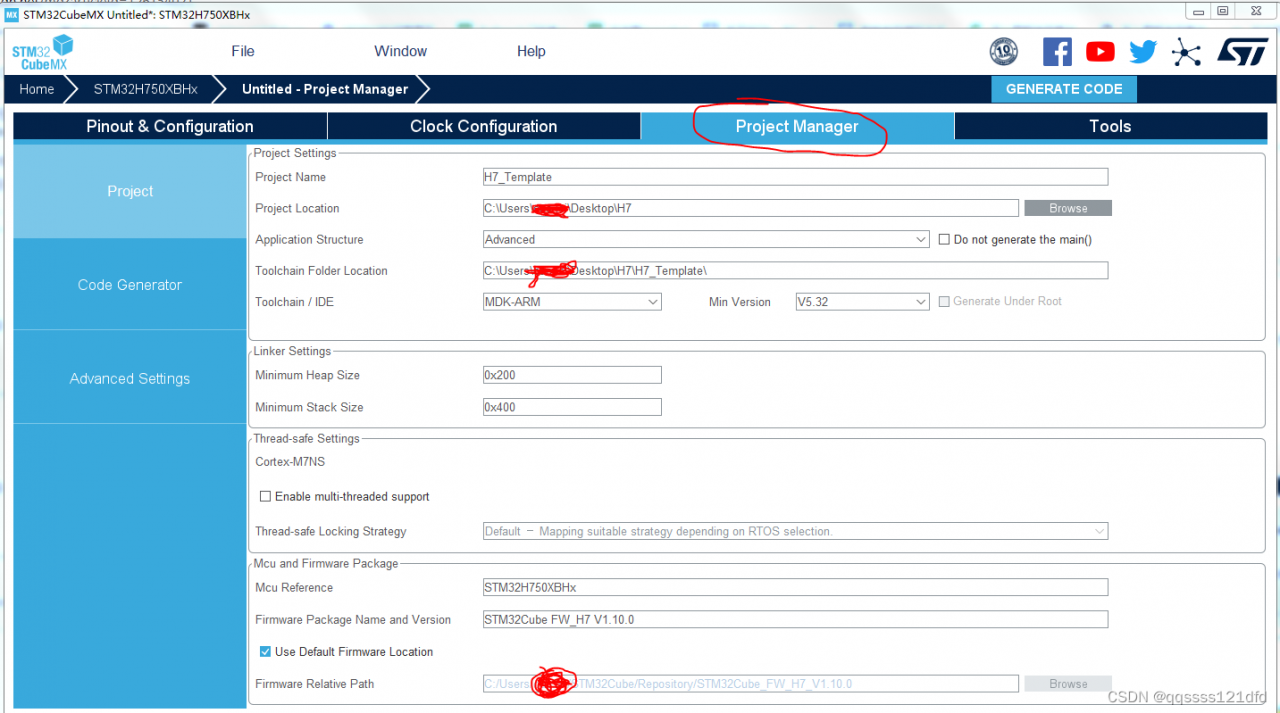Enable multi-threaded support checkbox
This screenshot has height=713, width=1280.
click(265, 496)
